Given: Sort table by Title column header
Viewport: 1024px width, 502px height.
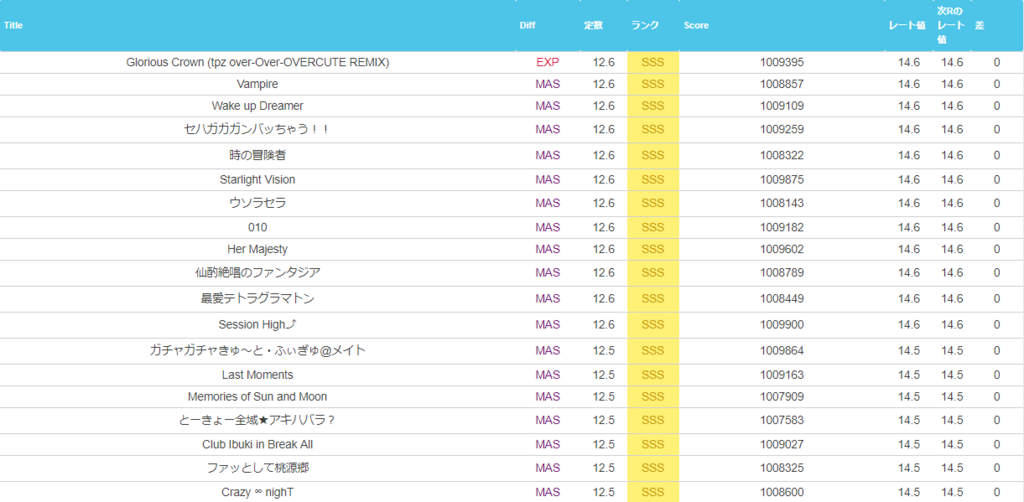Looking at the screenshot, I should click(x=14, y=26).
